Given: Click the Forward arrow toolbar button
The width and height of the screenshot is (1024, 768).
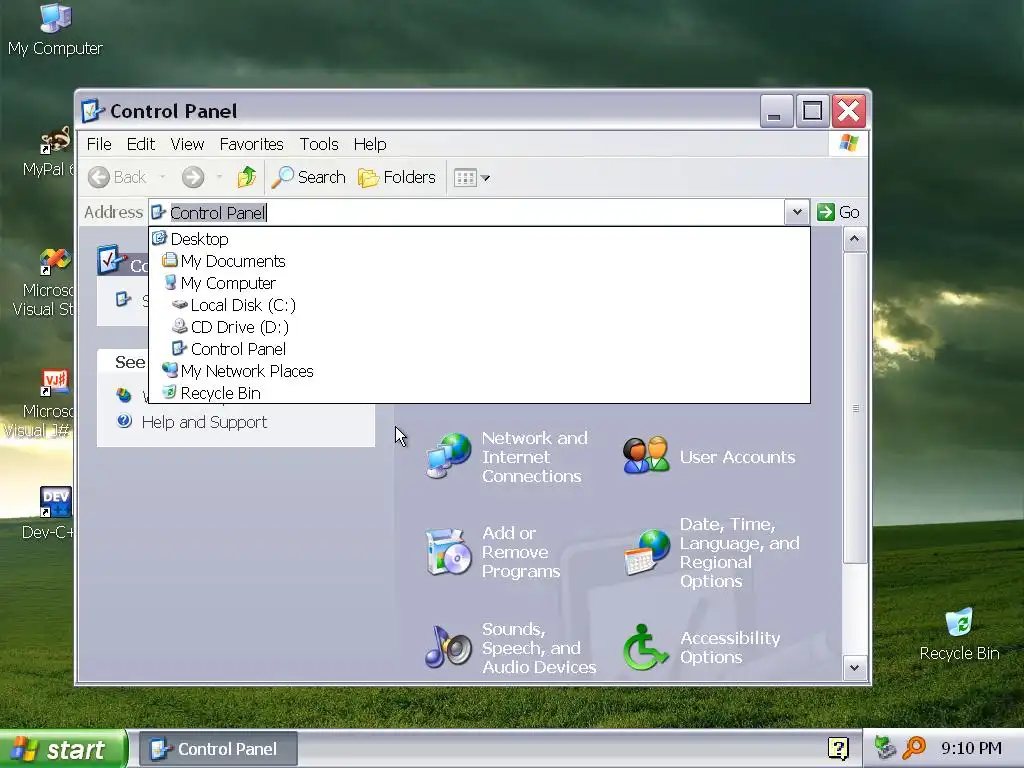Looking at the screenshot, I should [x=193, y=177].
